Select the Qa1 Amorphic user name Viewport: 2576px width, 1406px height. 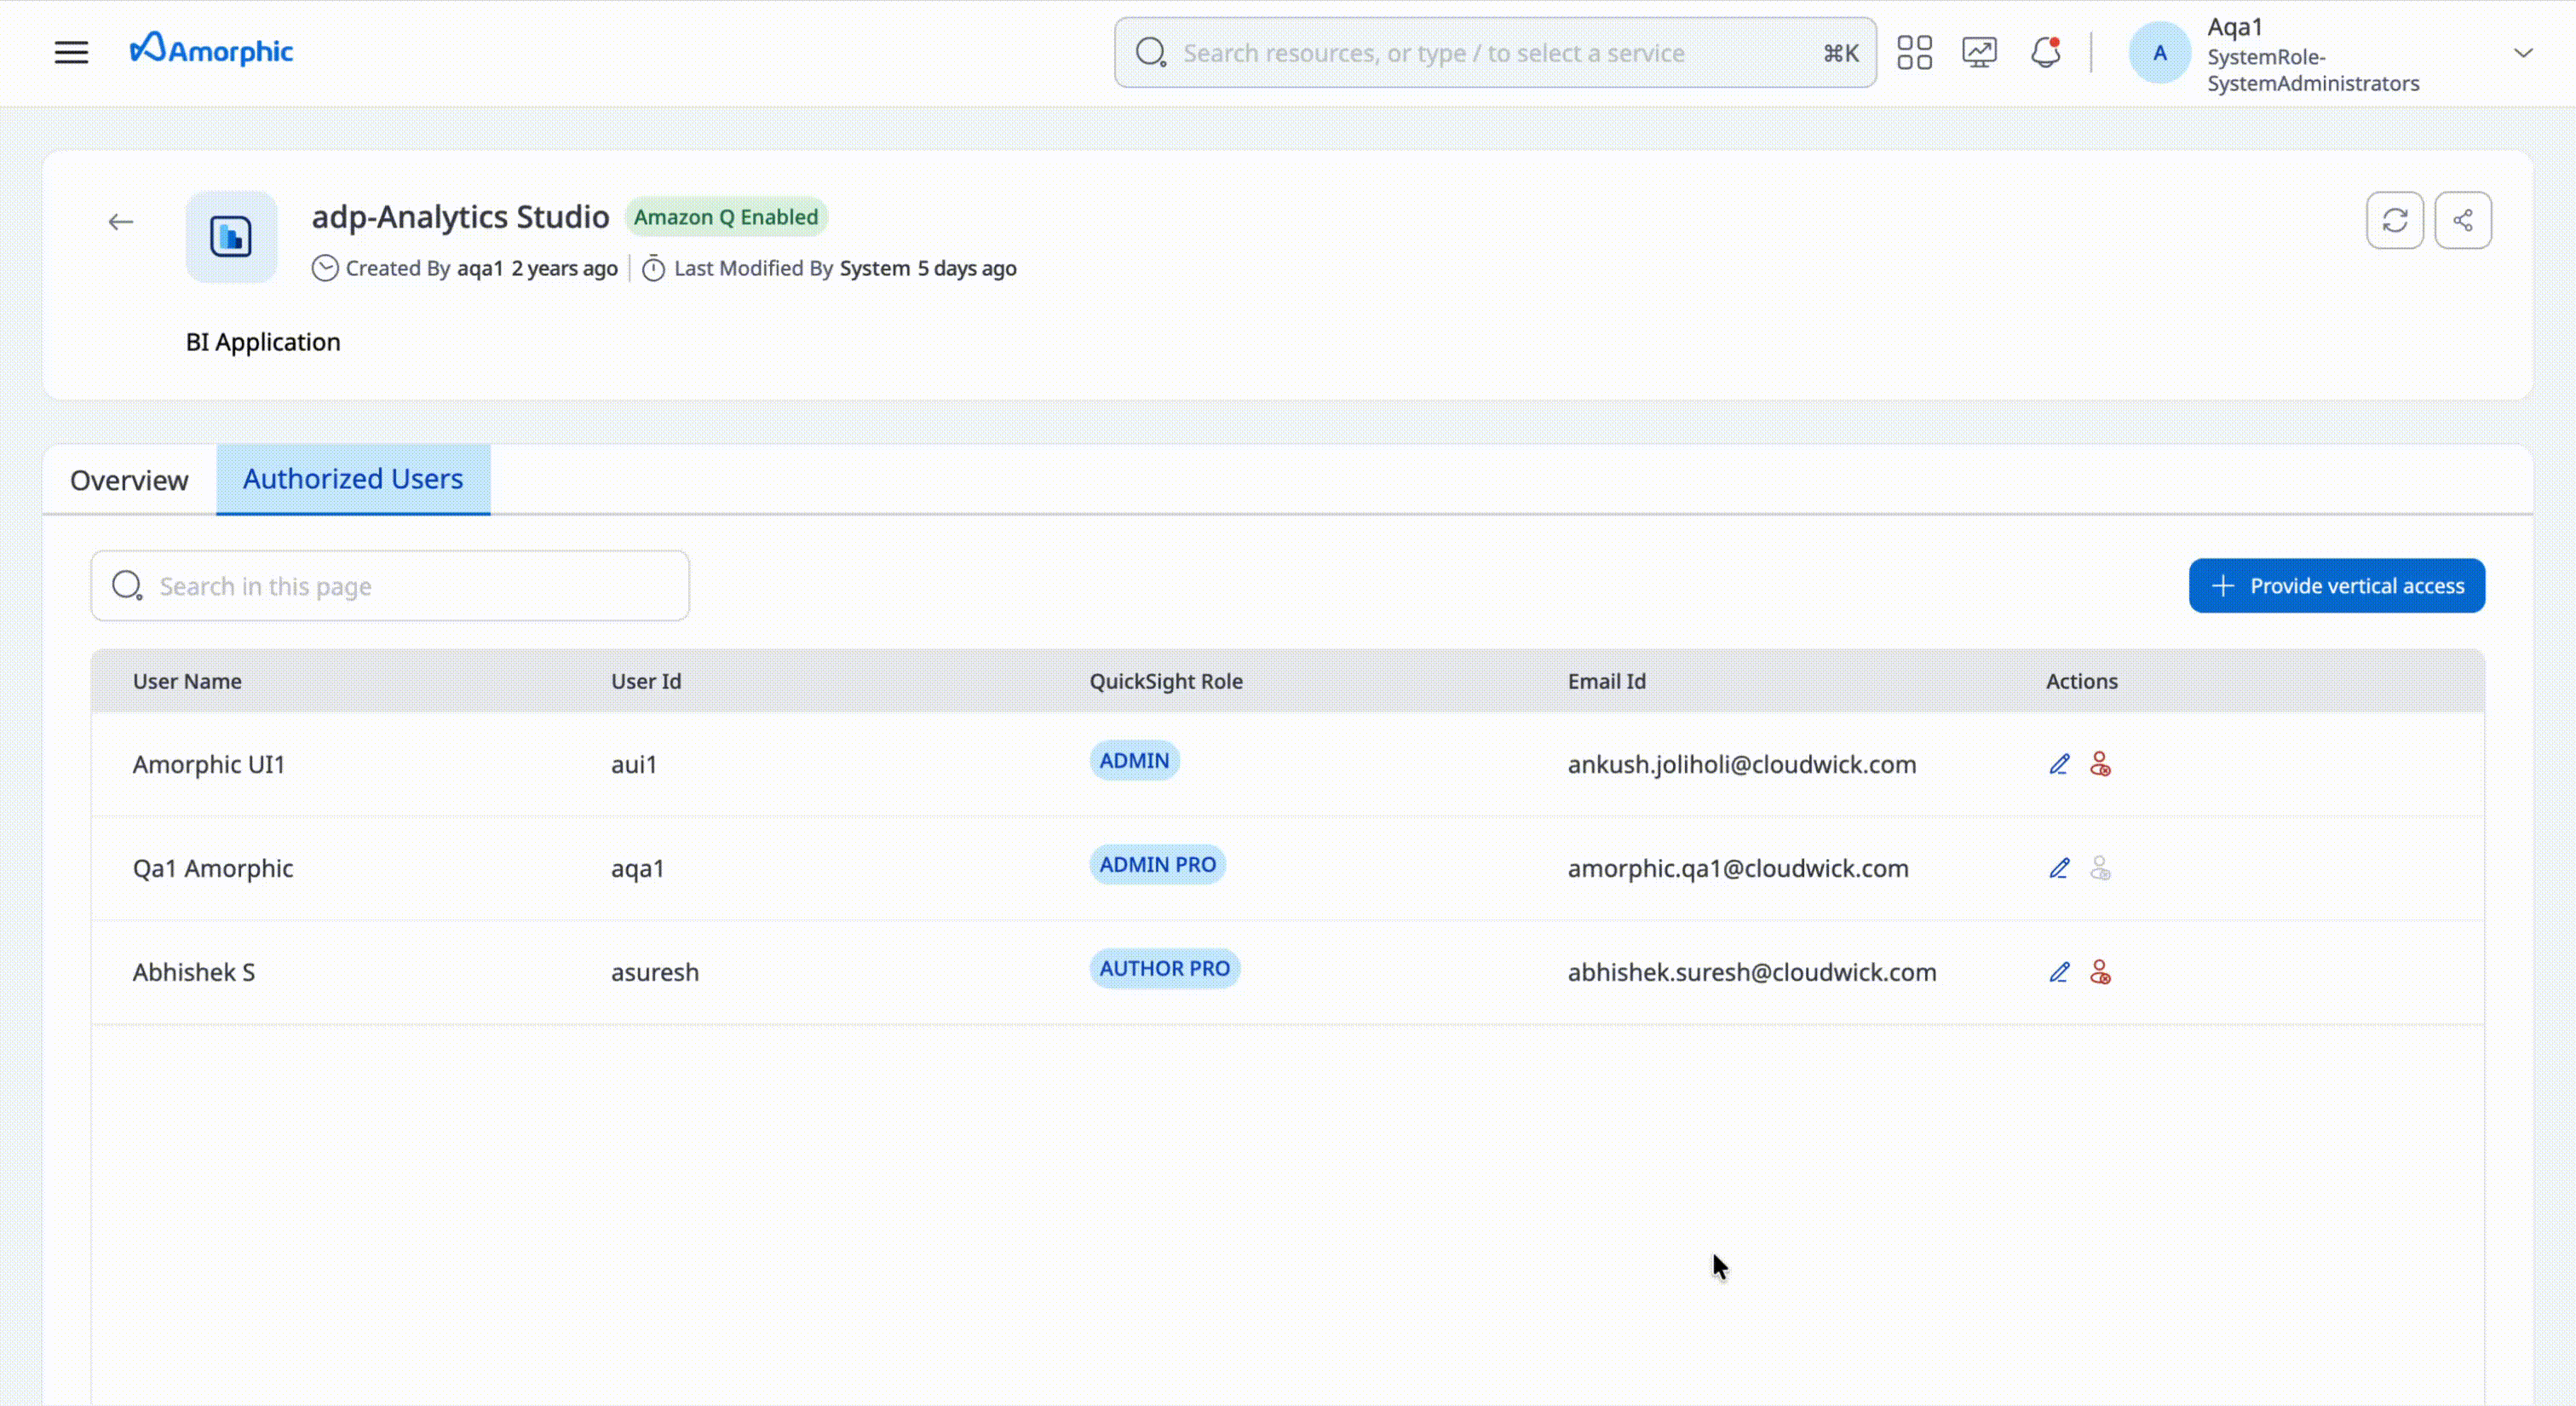pos(213,869)
